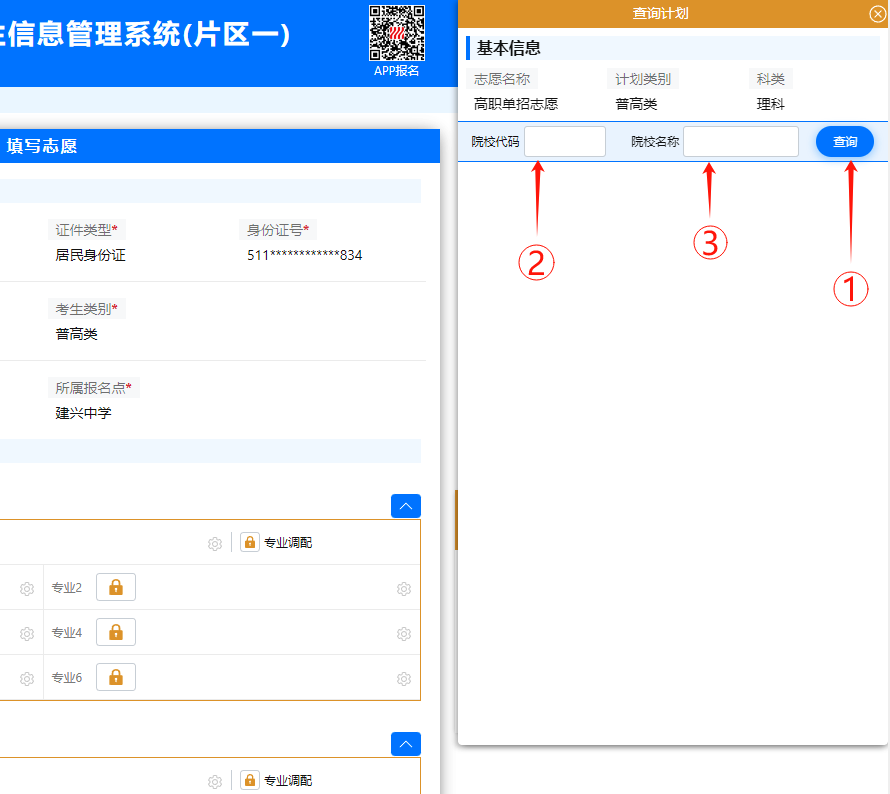The height and width of the screenshot is (794, 890).
Task: Collapse the first volunteer section with the chevron
Action: 405,505
